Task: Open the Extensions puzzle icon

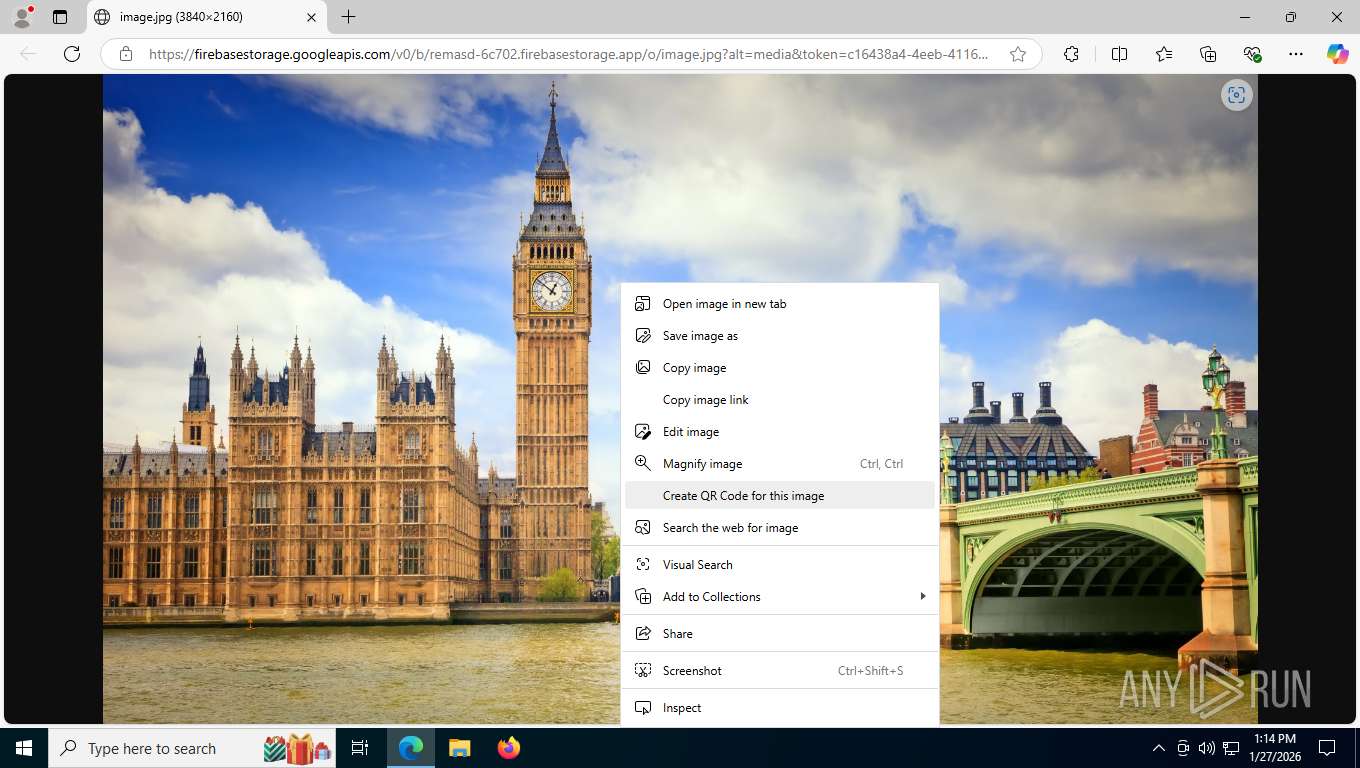Action: (x=1072, y=54)
